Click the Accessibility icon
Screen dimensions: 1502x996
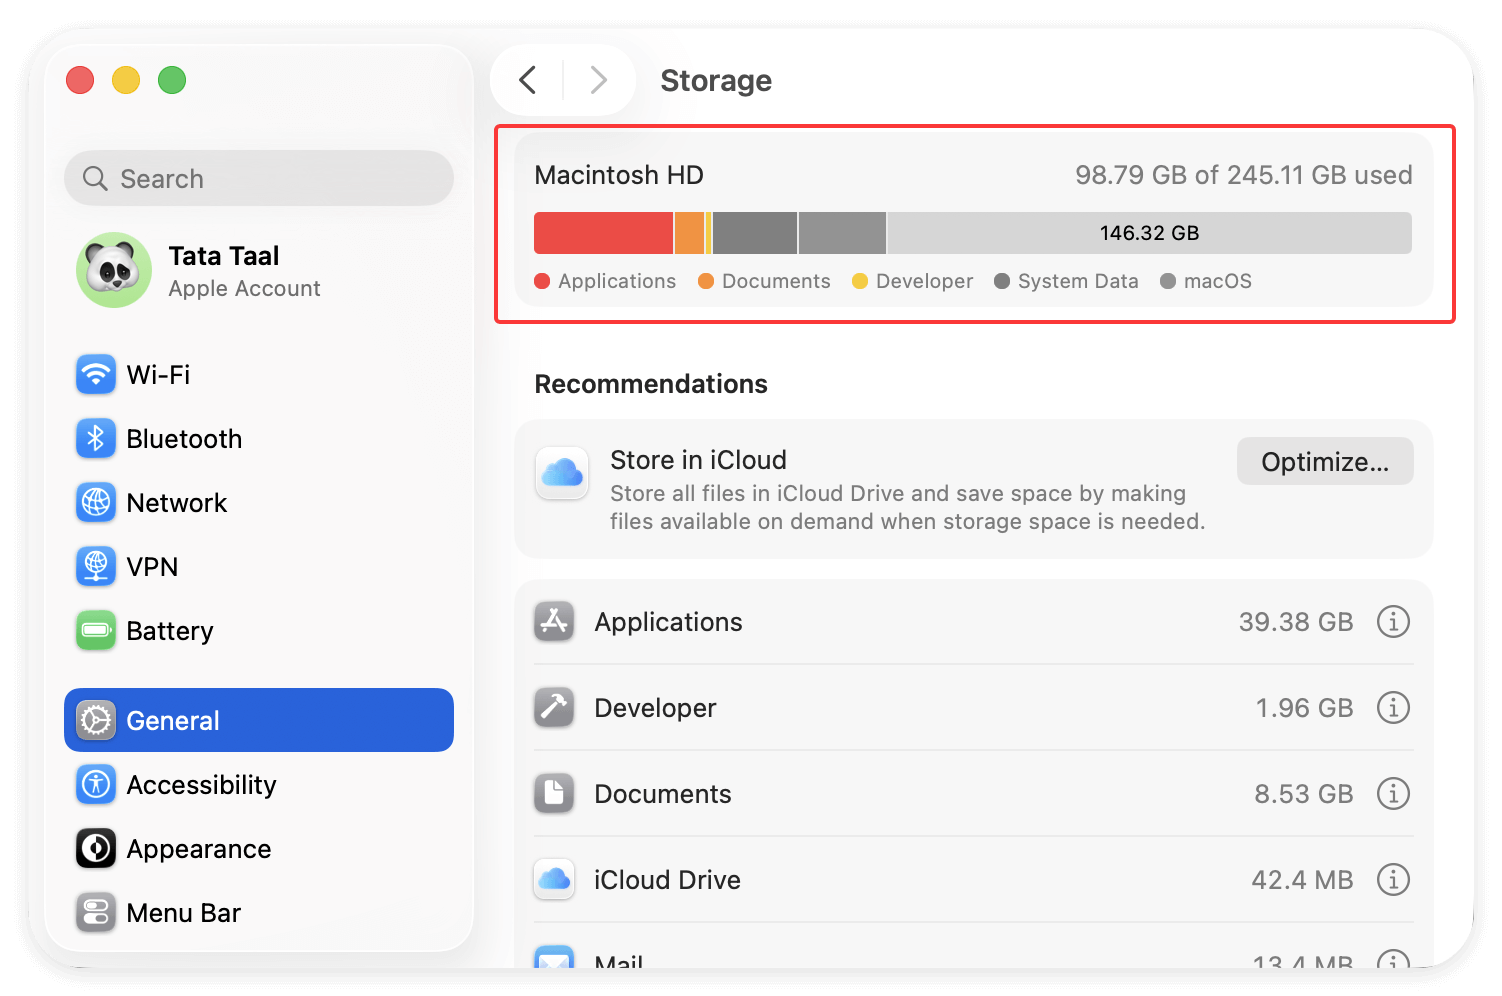pyautogui.click(x=95, y=784)
